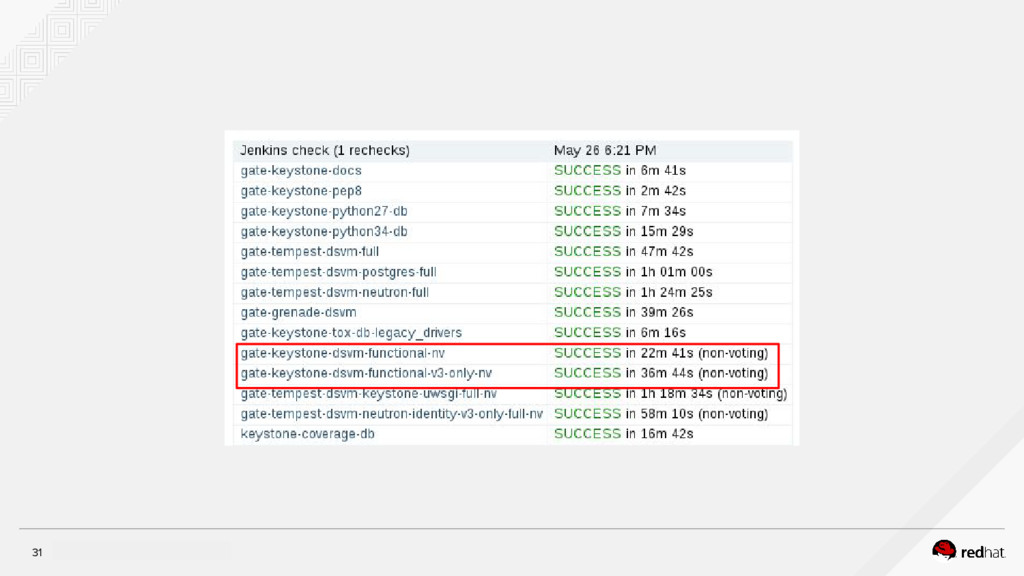This screenshot has height=576, width=1024.
Task: Open gate-keystone-python34-db job link
Action: [x=323, y=232]
